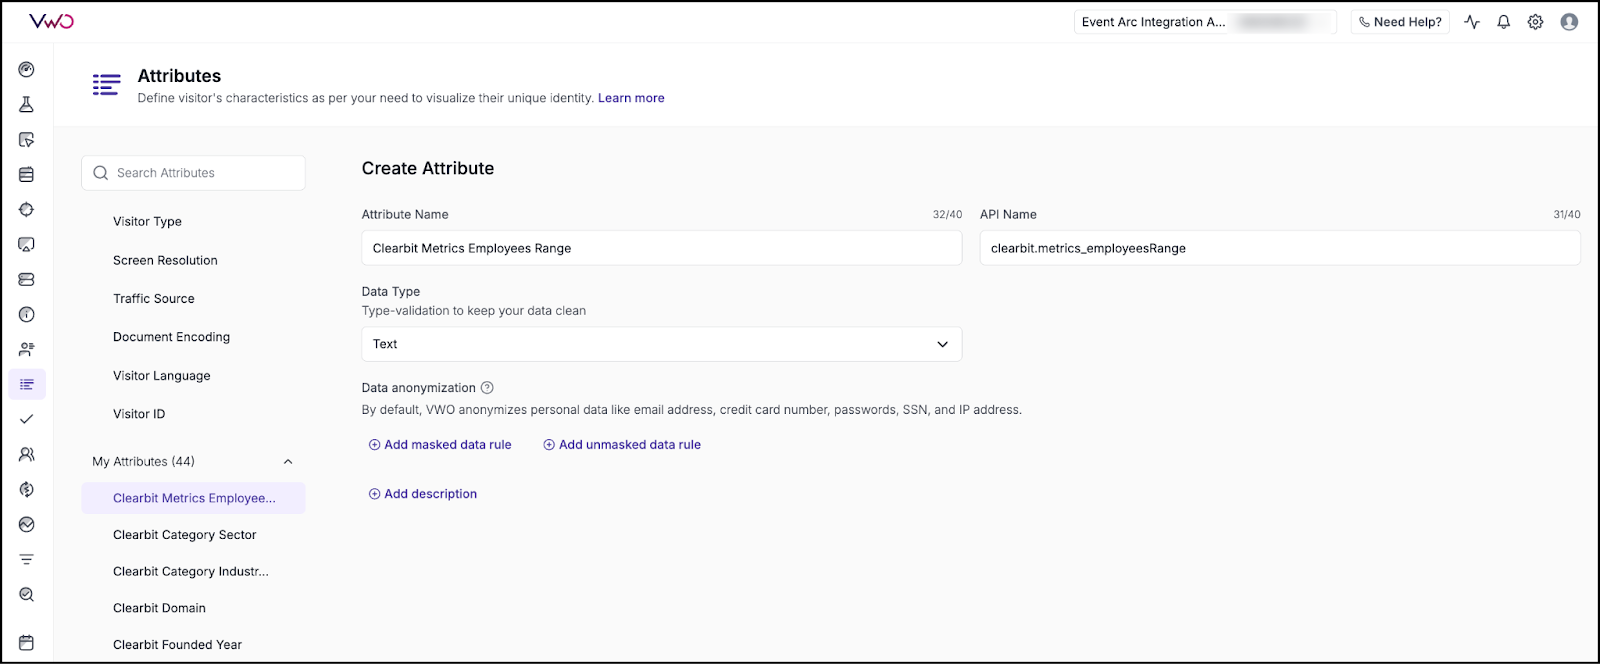Select Clearbit Founded Year attribute
Screen dimensions: 1600x664
177,645
